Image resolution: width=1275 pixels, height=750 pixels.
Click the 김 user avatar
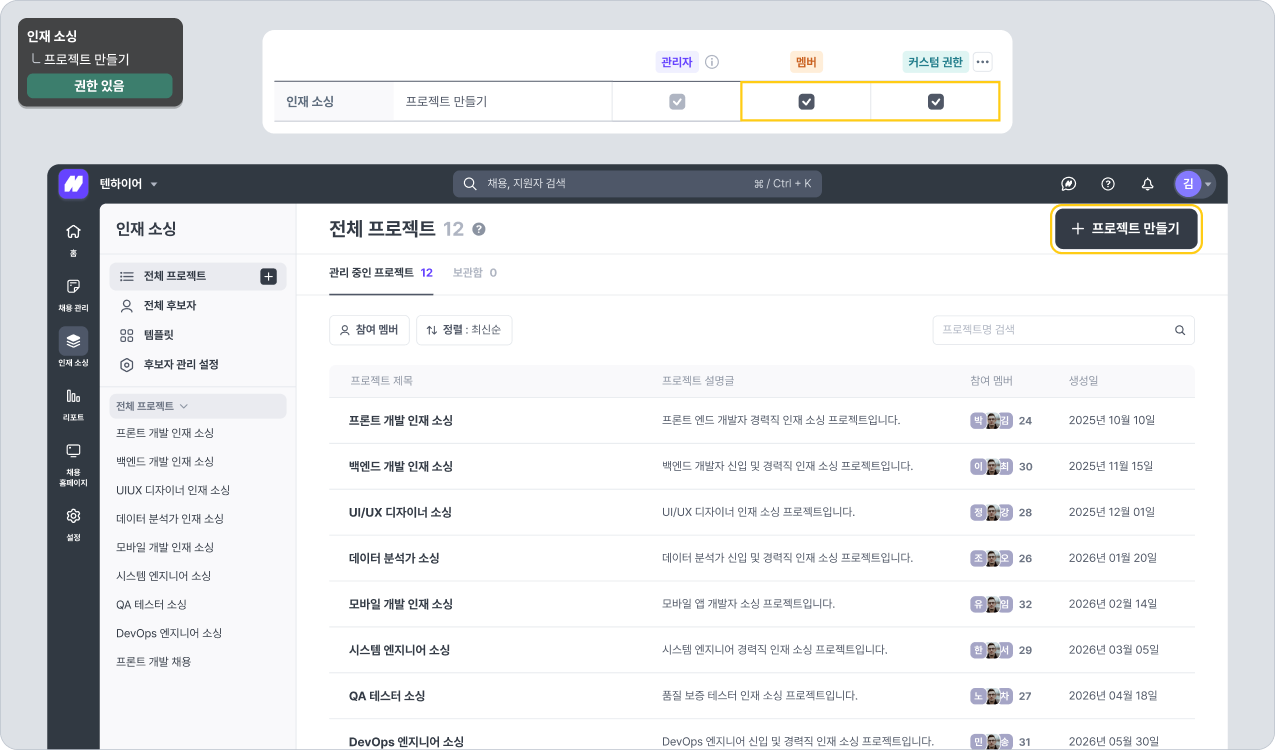click(x=1188, y=184)
